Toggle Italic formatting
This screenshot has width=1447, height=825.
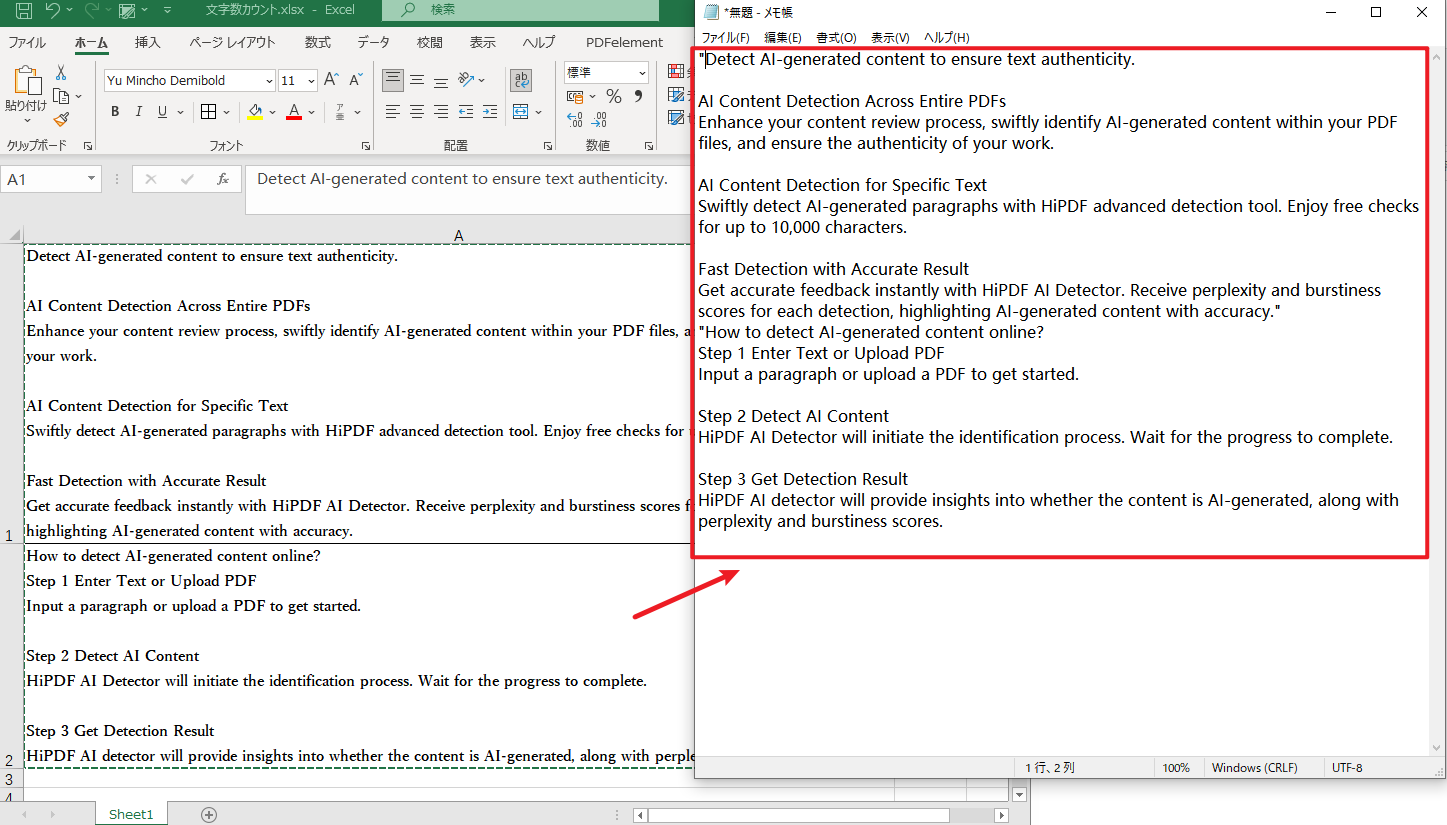(x=139, y=112)
